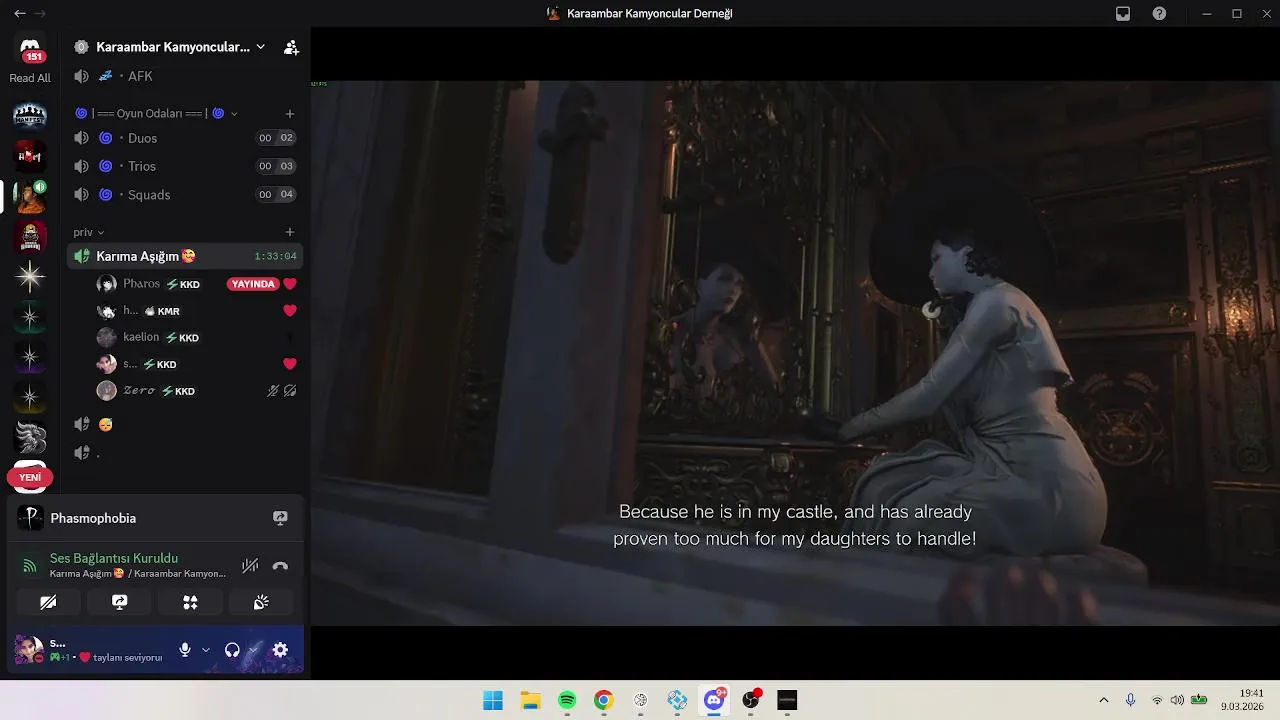Open the Manifest server icon
The image size is (1280, 720).
(30, 115)
